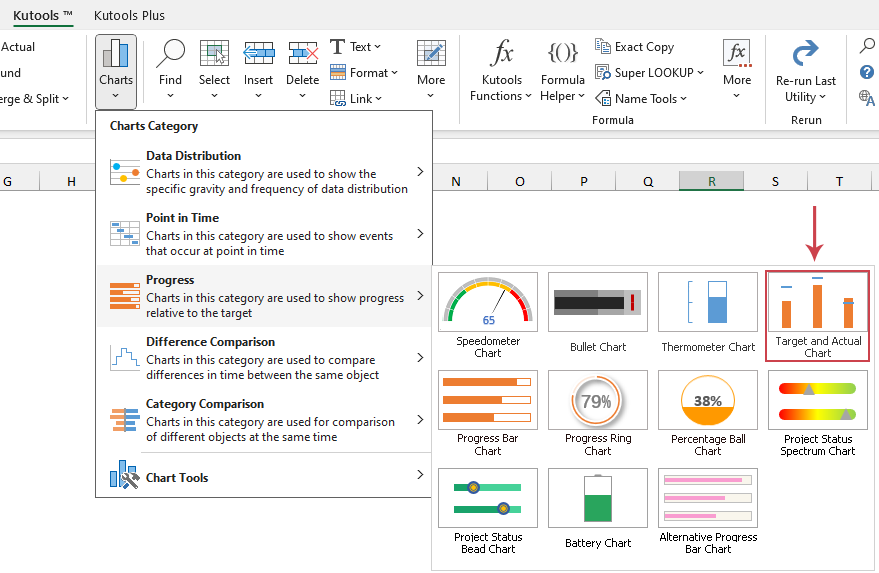This screenshot has width=879, height=573.
Task: Open the Difference Comparison category
Action: pyautogui.click(x=265, y=358)
